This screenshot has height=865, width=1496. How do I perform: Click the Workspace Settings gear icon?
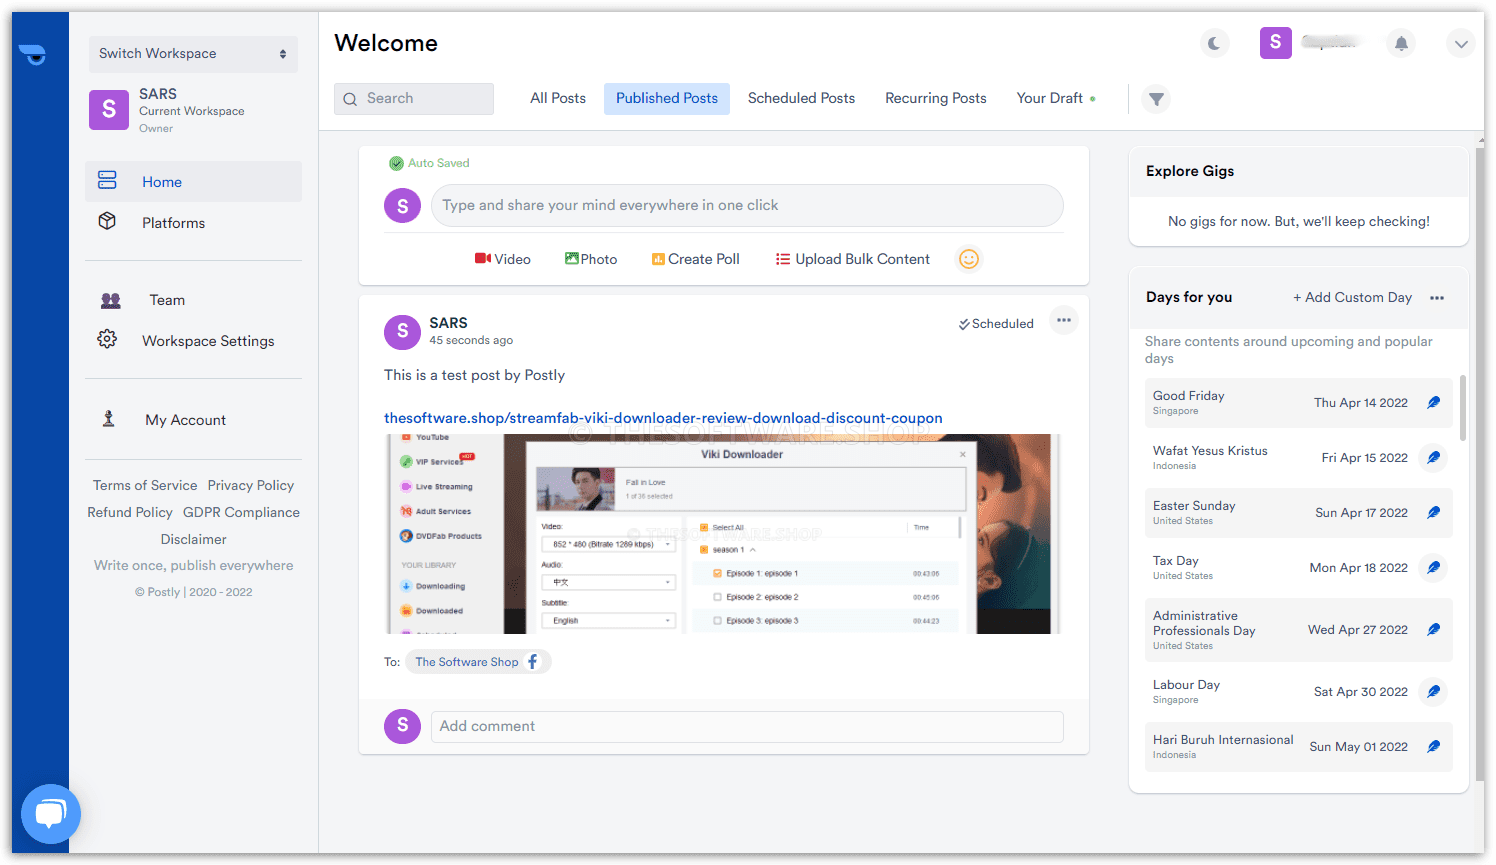[107, 339]
